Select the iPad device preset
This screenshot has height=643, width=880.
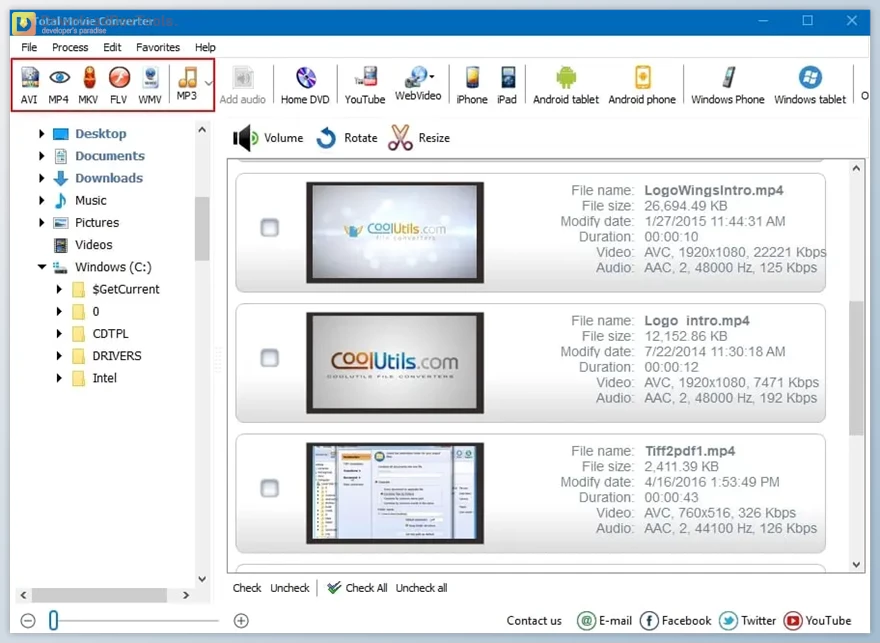(x=507, y=85)
